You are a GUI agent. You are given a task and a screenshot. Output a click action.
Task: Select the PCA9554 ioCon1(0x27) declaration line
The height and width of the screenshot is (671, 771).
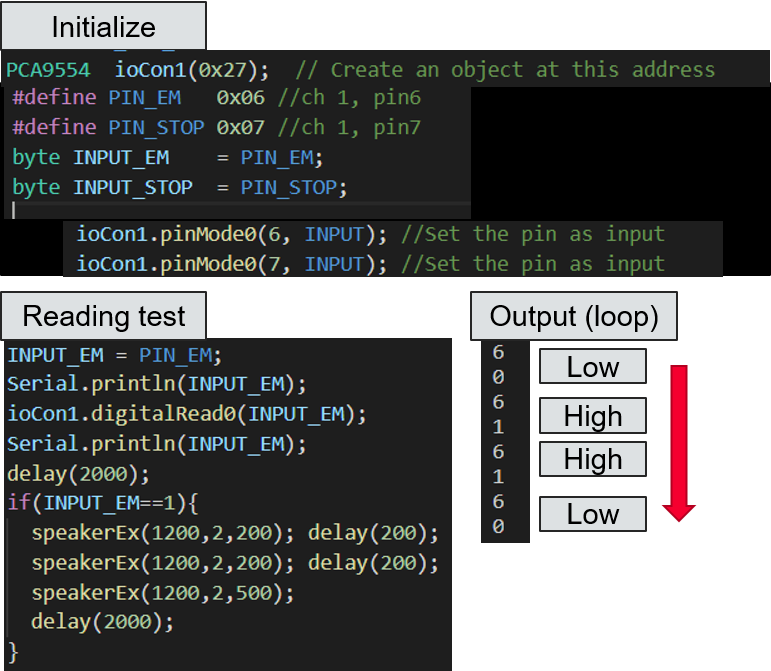pos(138,70)
